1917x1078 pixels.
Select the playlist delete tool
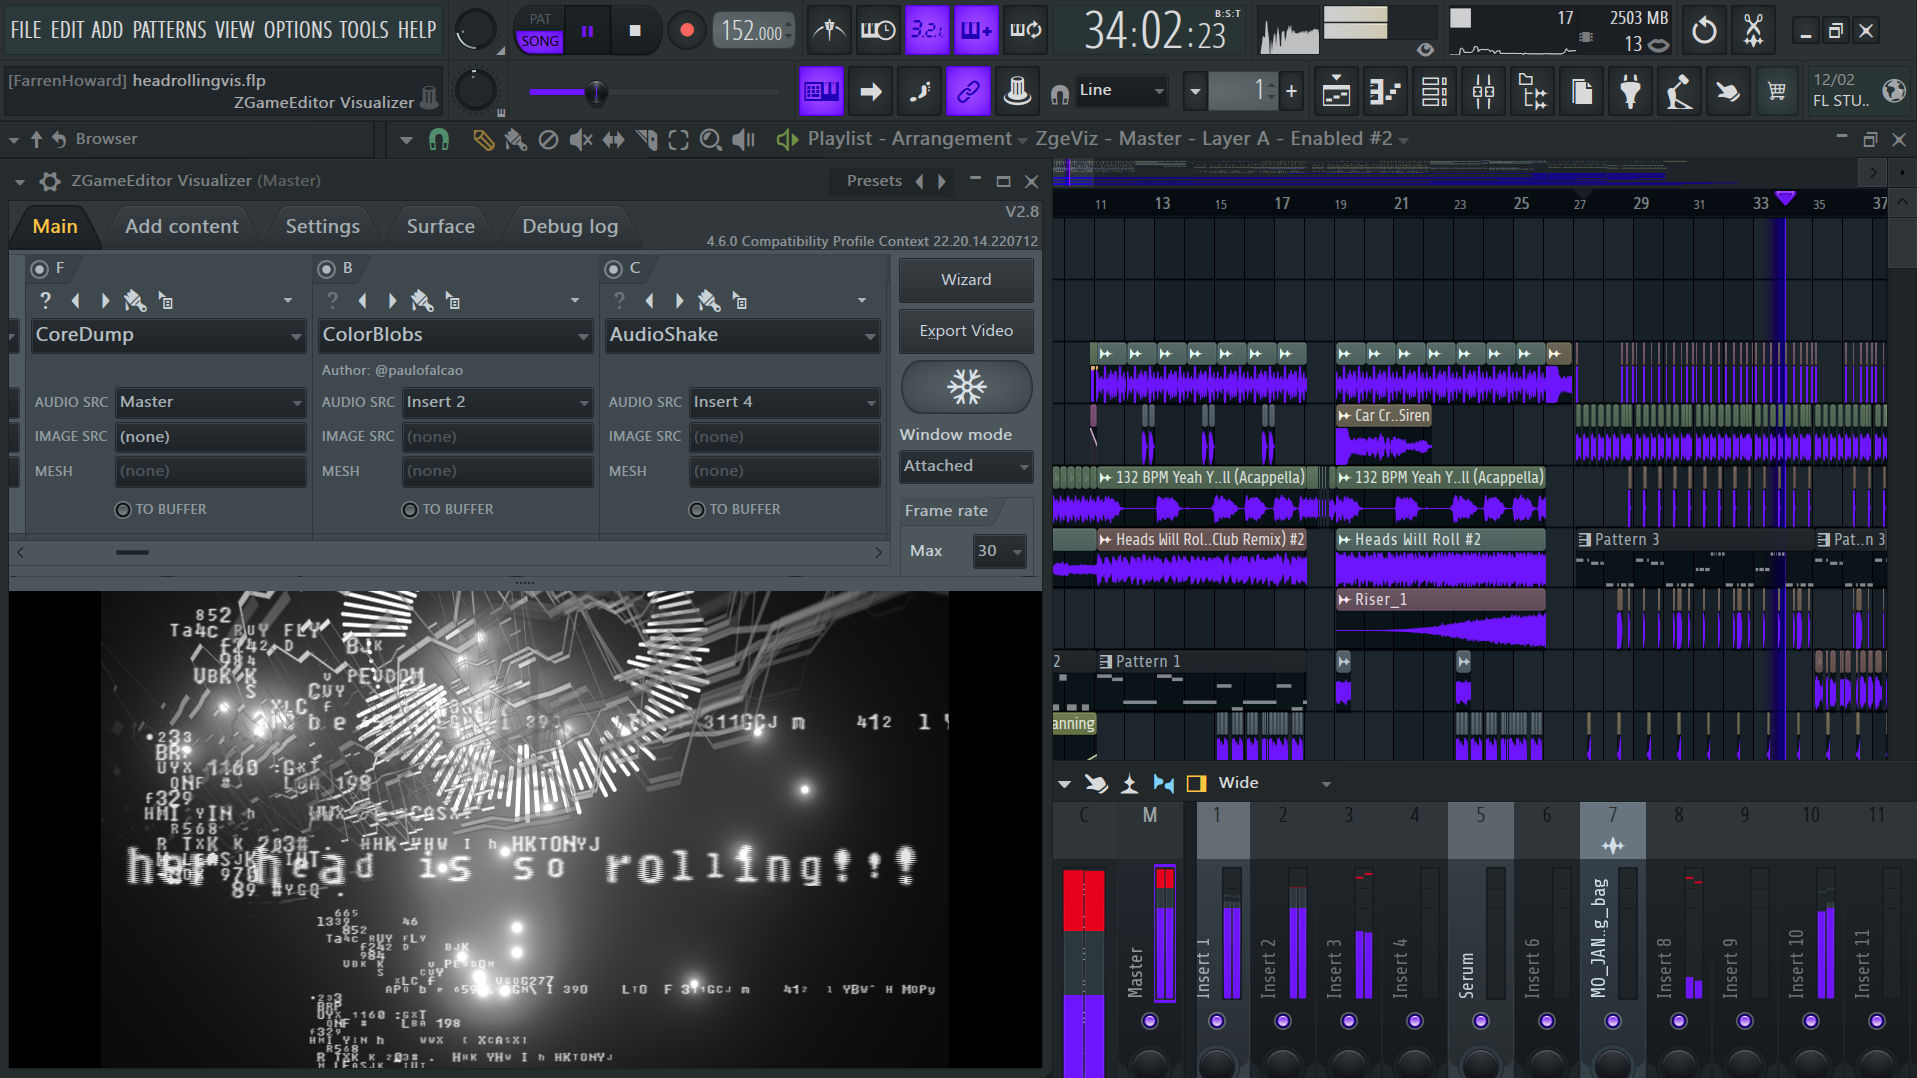tap(548, 140)
